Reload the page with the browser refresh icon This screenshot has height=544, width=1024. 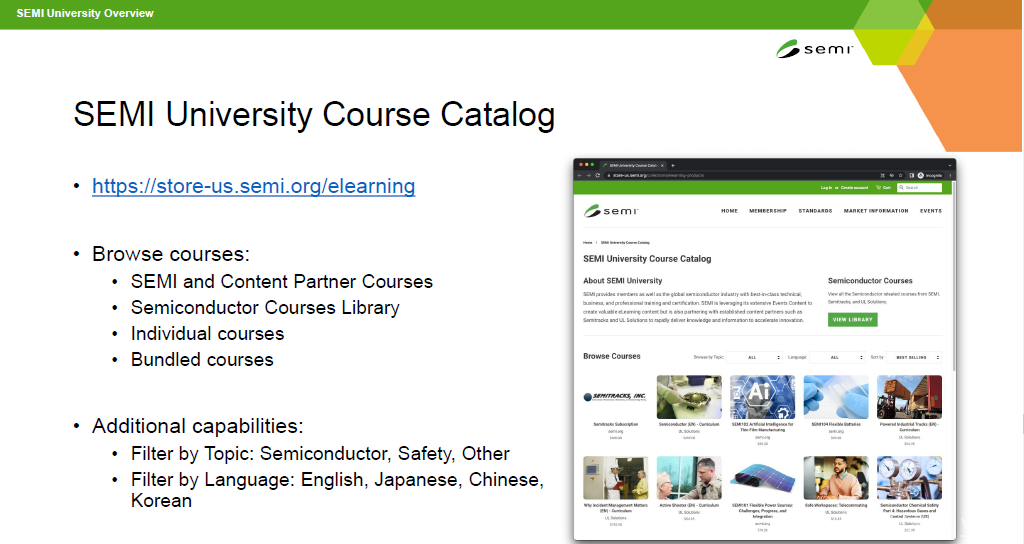598,175
